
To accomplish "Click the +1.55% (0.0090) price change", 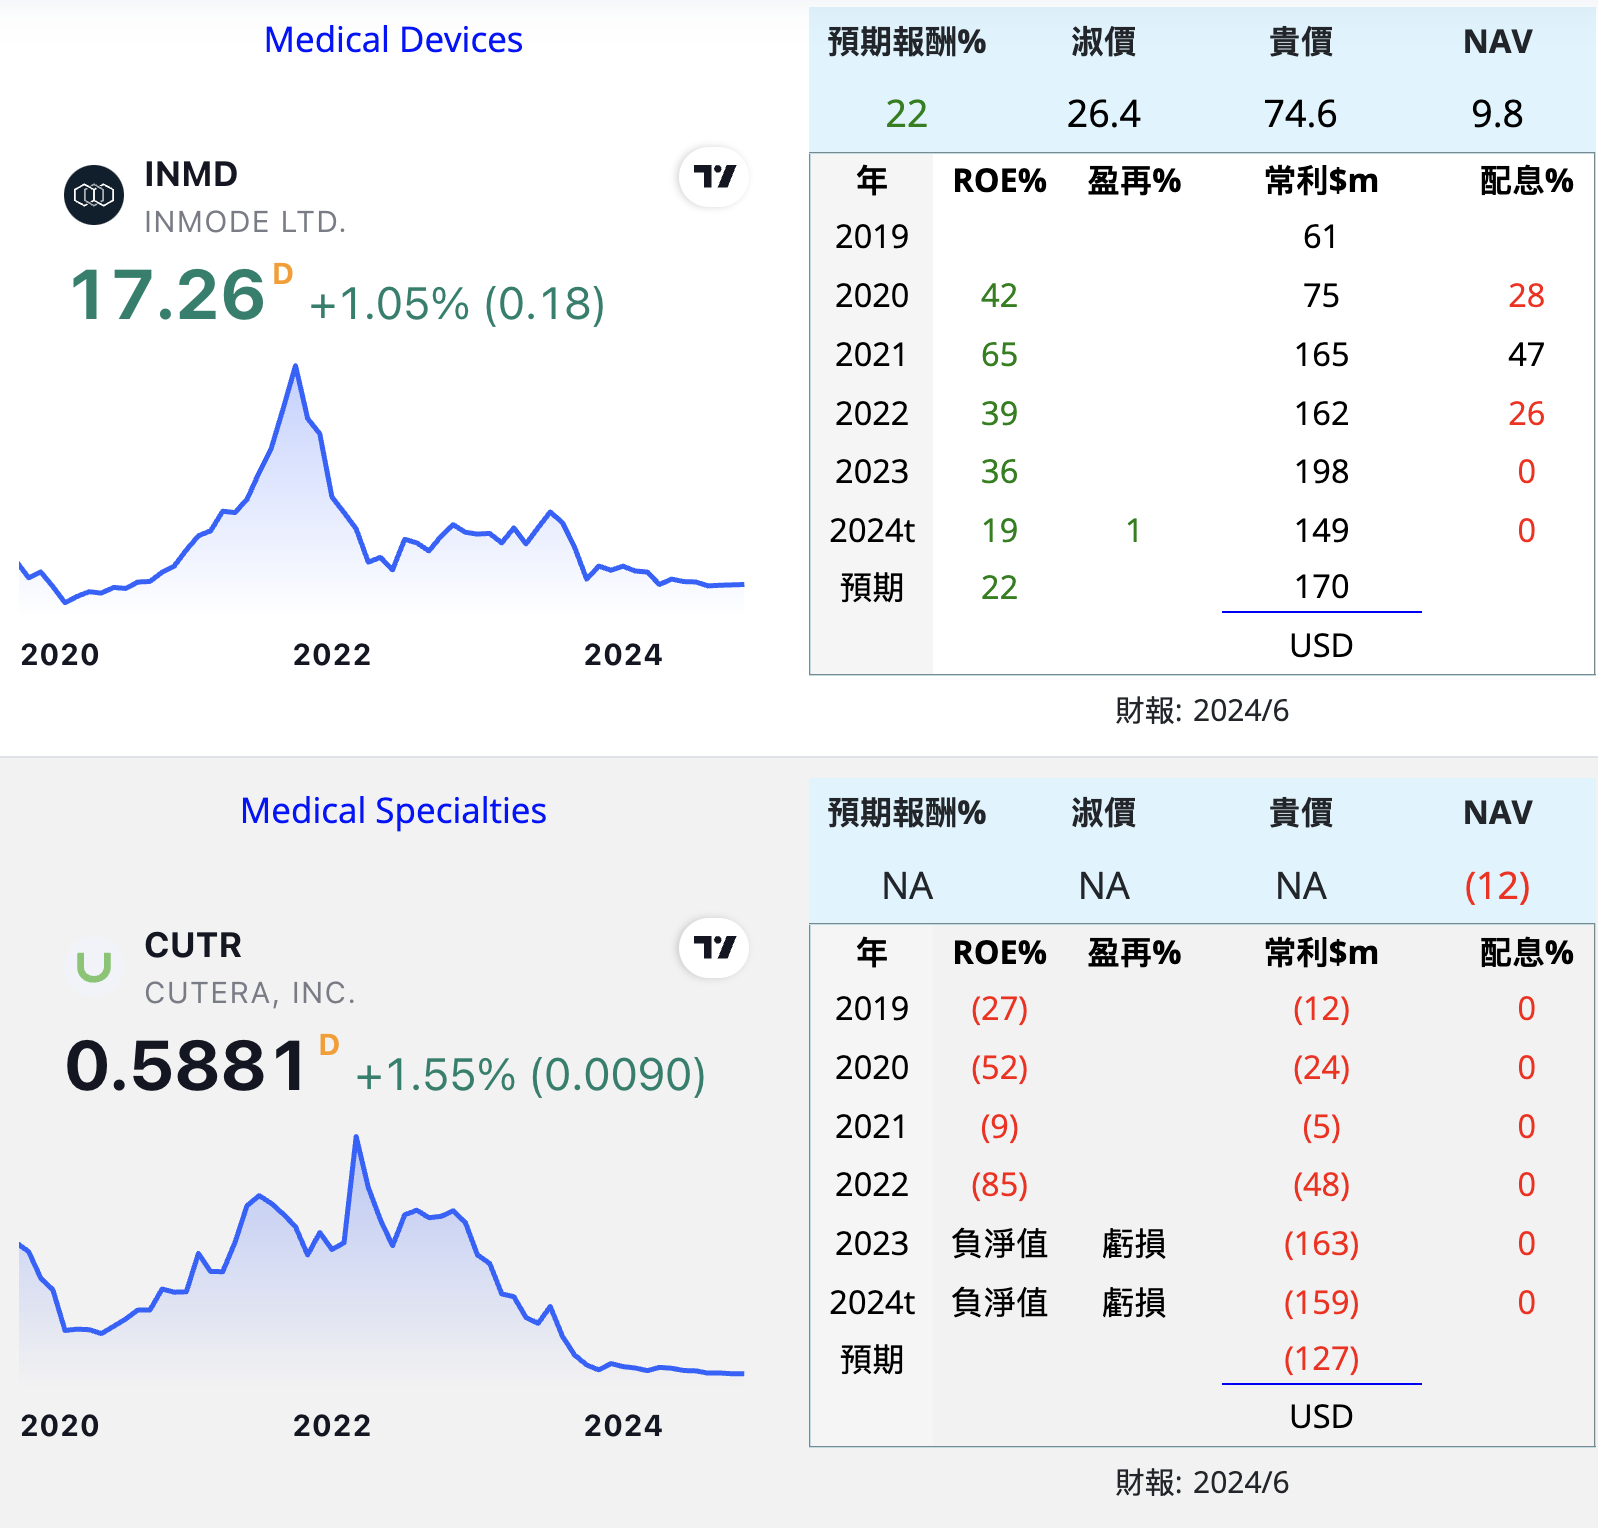I will coord(530,1075).
